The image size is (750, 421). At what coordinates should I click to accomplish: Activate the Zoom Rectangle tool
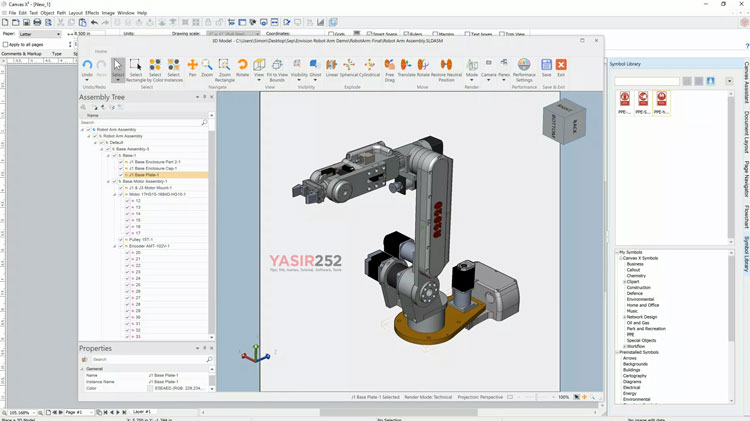[x=224, y=67]
